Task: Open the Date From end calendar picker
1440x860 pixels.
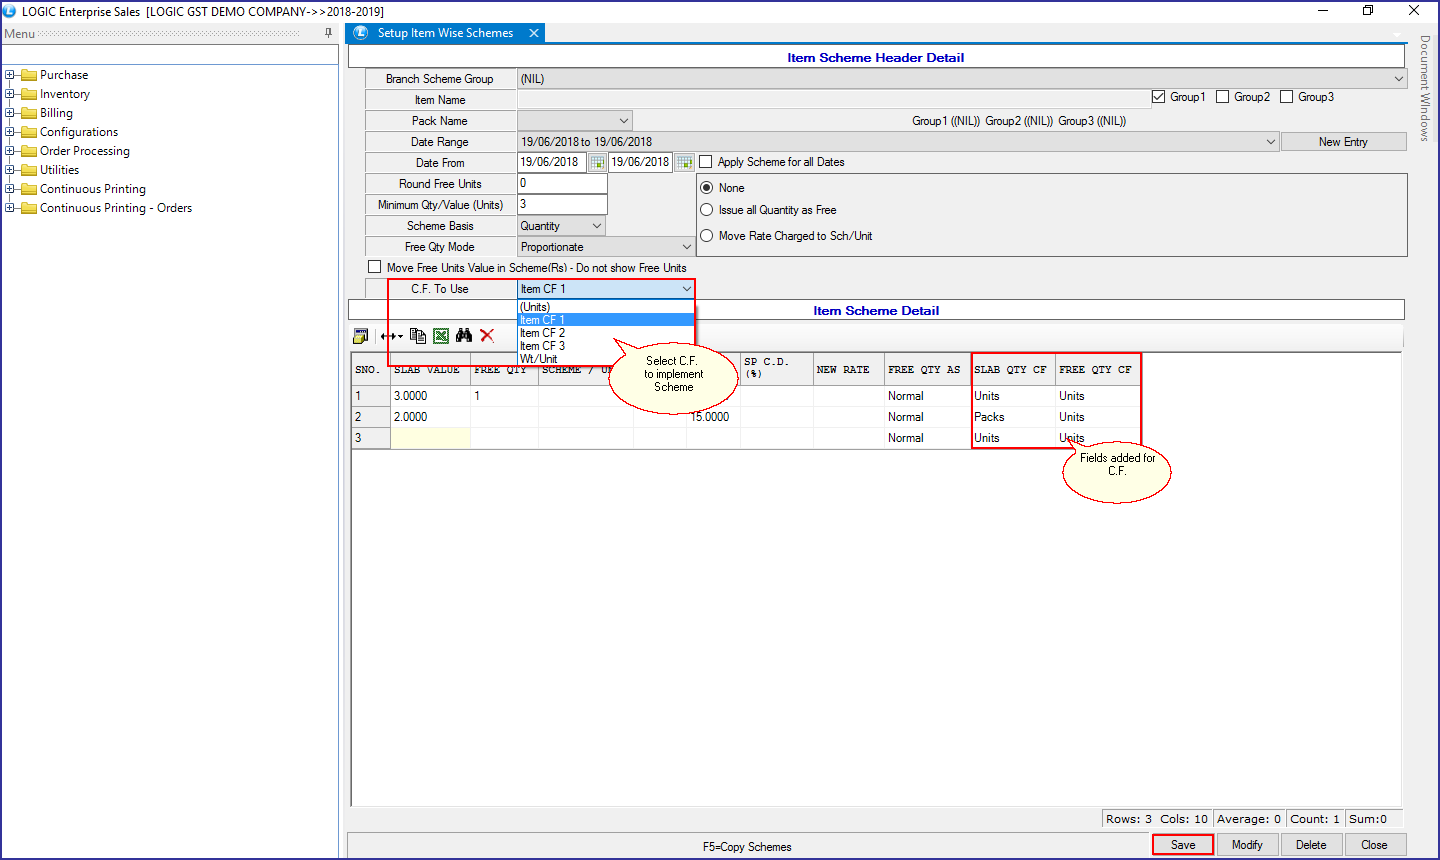Action: 685,162
